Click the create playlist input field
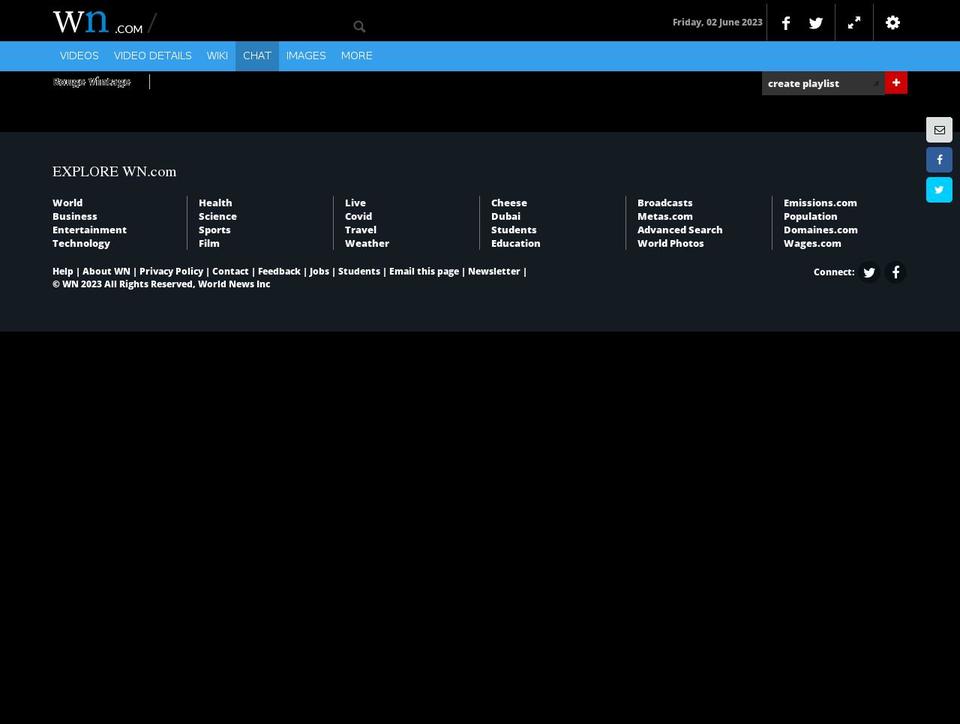This screenshot has height=724, width=960. pos(823,83)
